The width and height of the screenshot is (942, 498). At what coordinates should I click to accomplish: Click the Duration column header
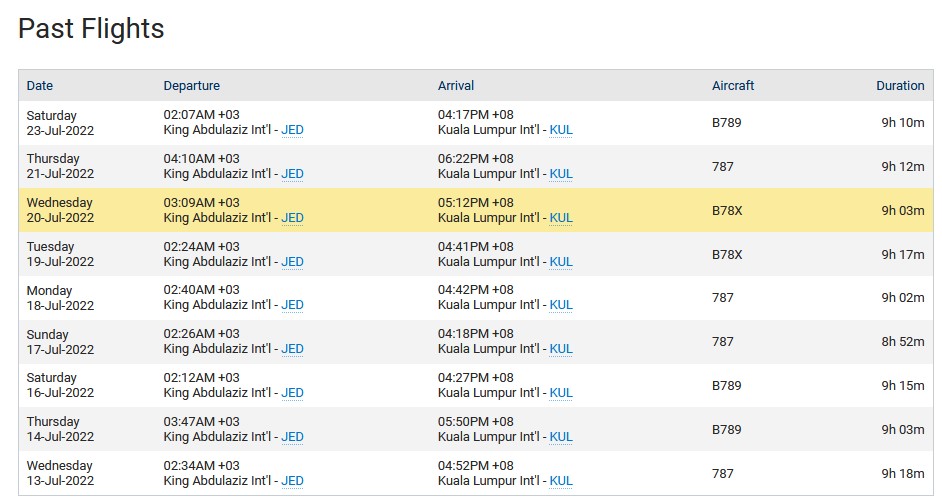(x=900, y=85)
